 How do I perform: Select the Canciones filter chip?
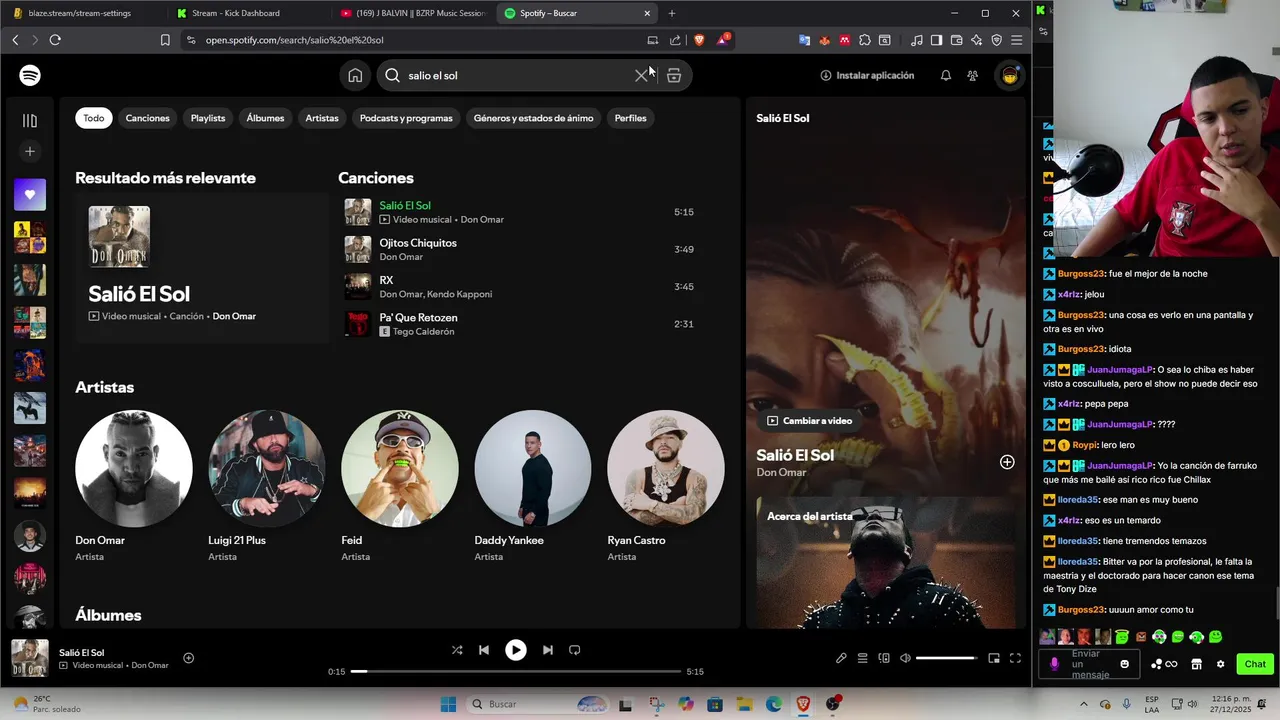147,118
